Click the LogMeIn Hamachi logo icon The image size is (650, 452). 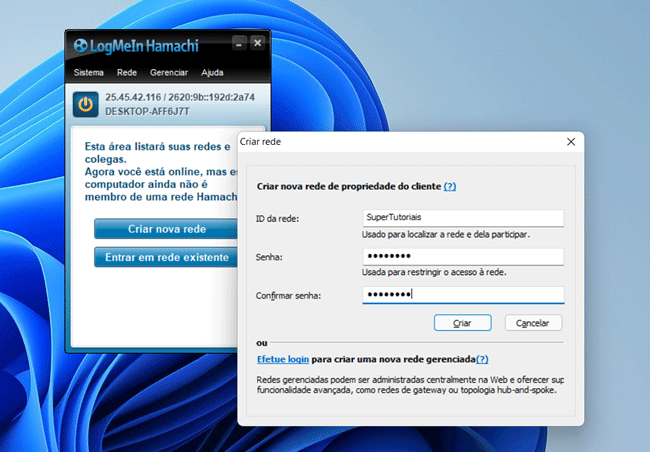pos(82,44)
